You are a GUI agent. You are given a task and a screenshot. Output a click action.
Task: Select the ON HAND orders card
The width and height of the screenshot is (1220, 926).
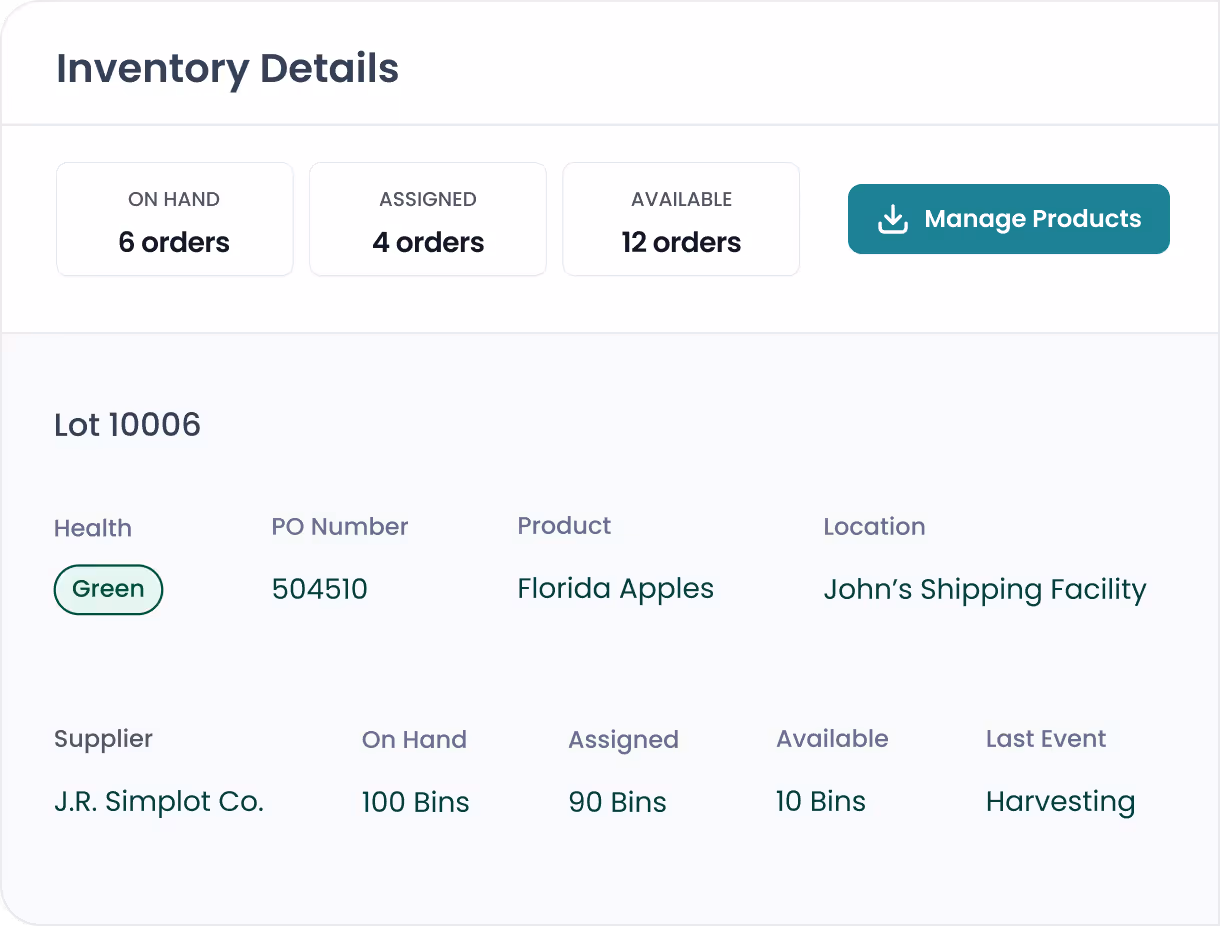tap(174, 218)
